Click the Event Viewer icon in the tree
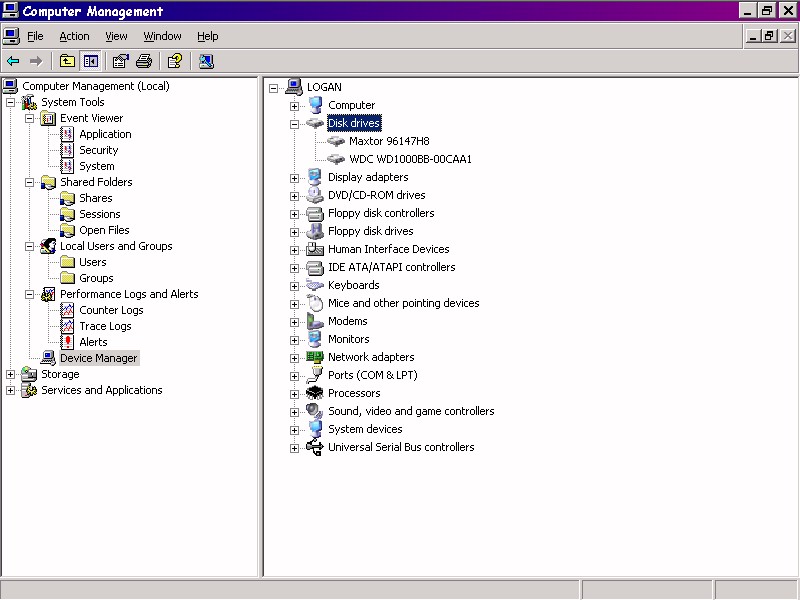 coord(48,118)
